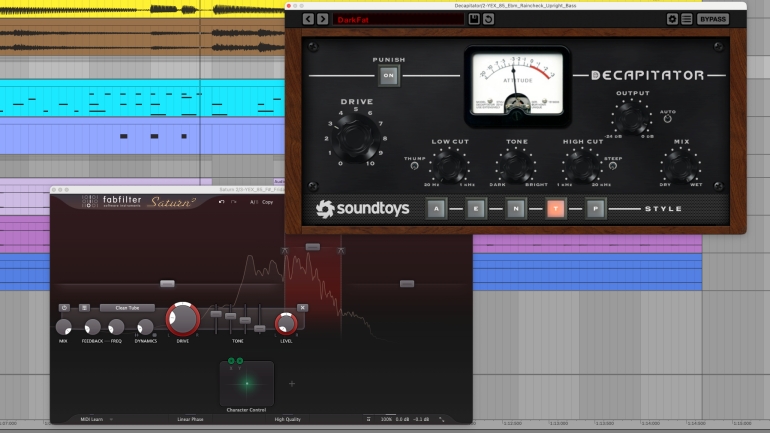Open the Saturn band options icon
This screenshot has height=433, width=770.
click(x=84, y=308)
